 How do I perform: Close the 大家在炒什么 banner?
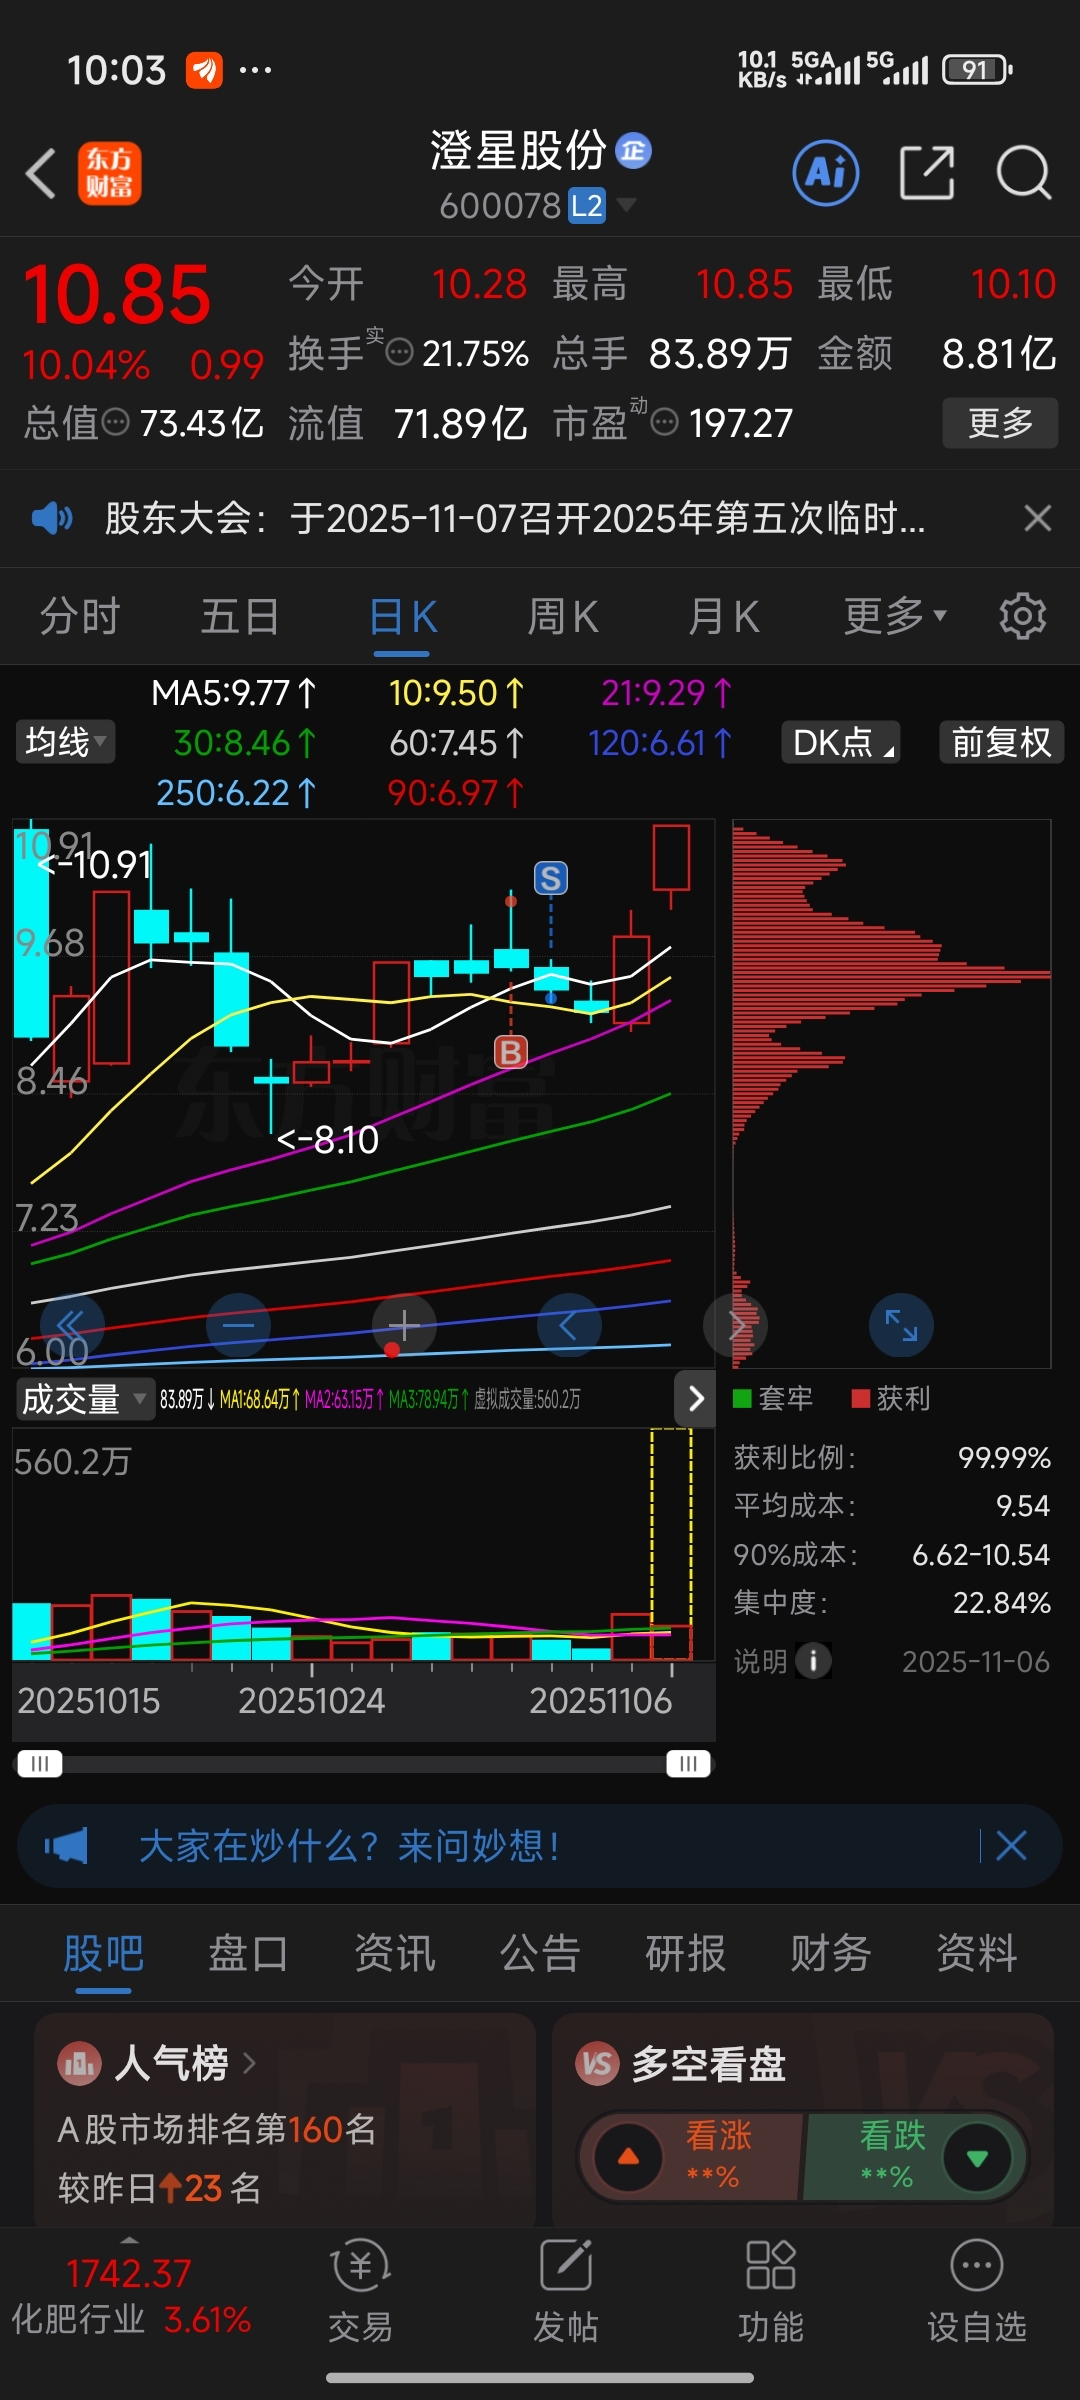[x=1011, y=1846]
